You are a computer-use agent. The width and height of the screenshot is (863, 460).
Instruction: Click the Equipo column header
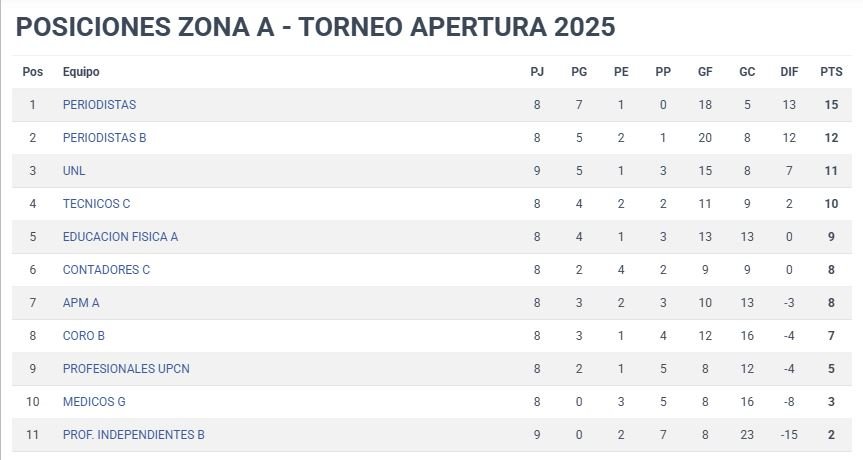81,72
